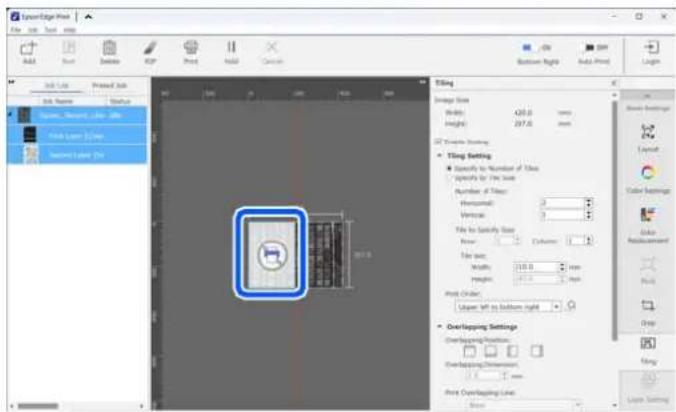The width and height of the screenshot is (676, 412).
Task: Open Color Replacement in the sidebar
Action: (x=648, y=214)
